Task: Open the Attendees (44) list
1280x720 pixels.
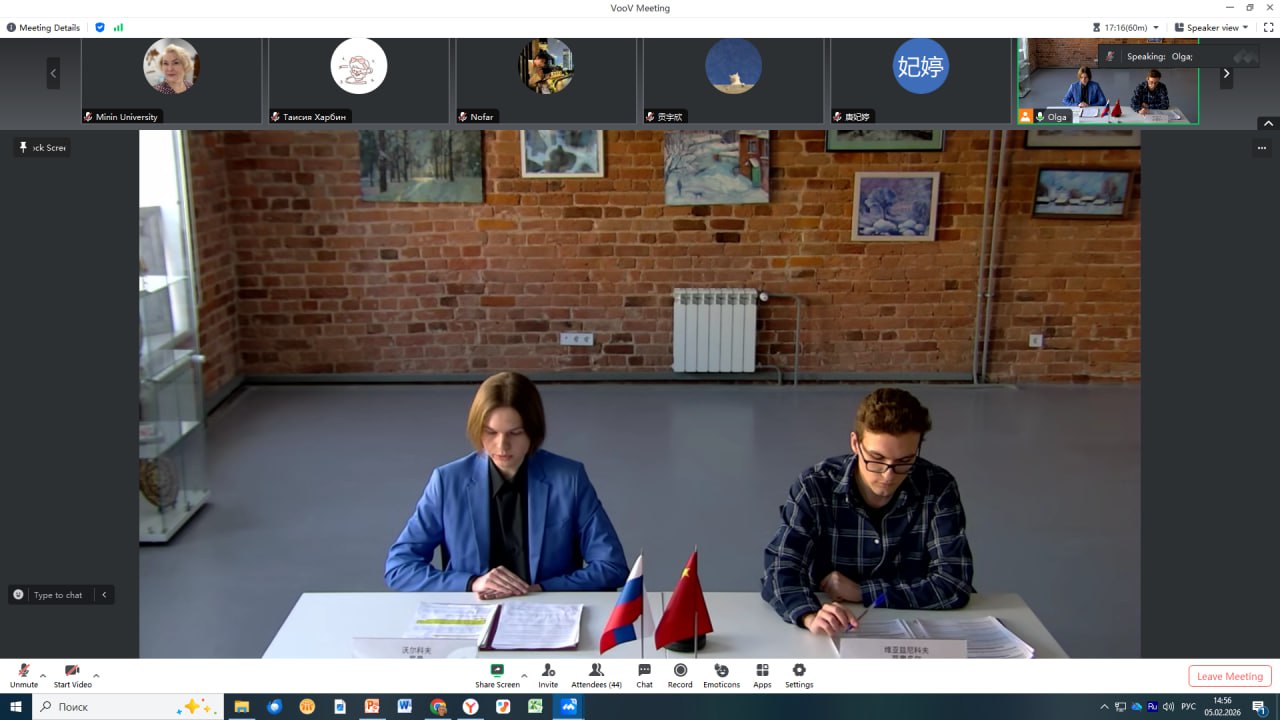Action: click(596, 671)
